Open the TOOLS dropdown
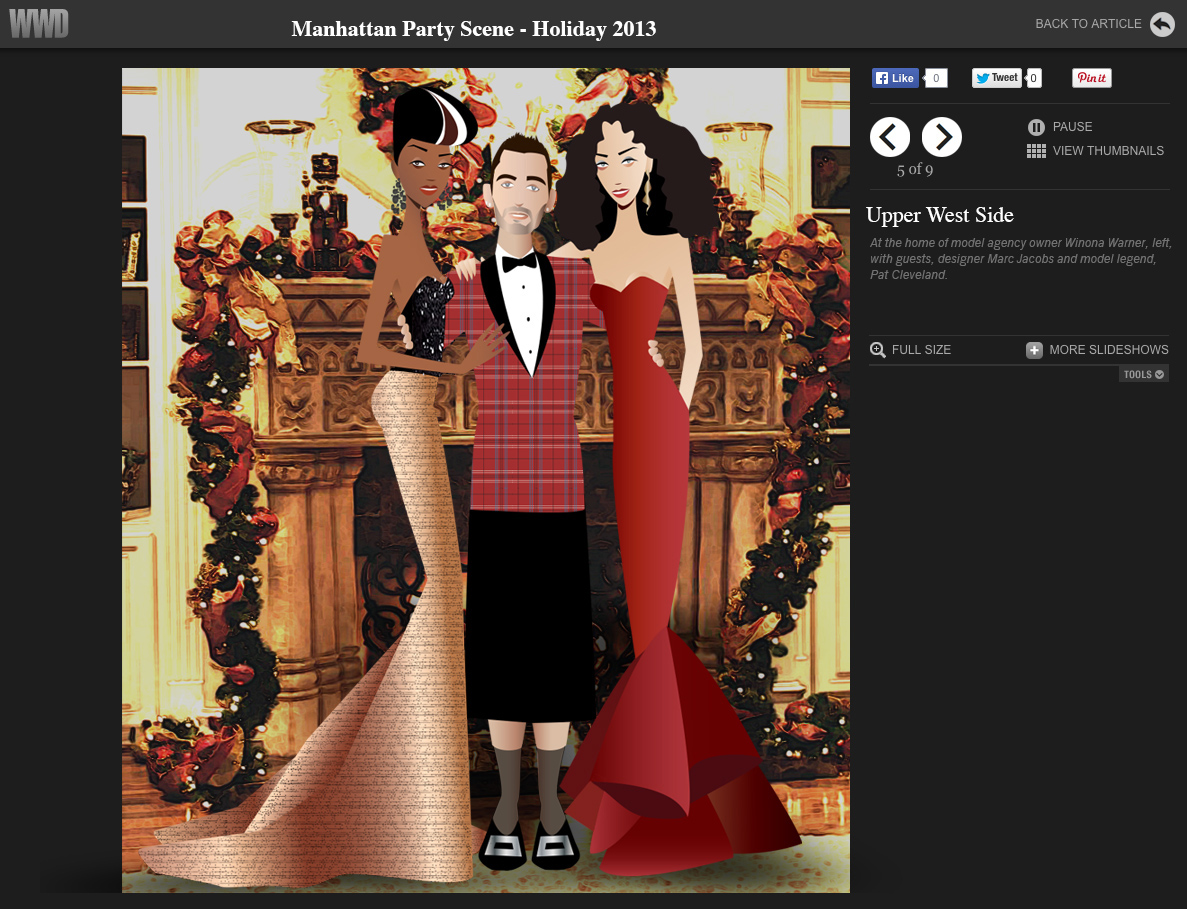The height and width of the screenshot is (909, 1187). pos(1144,375)
